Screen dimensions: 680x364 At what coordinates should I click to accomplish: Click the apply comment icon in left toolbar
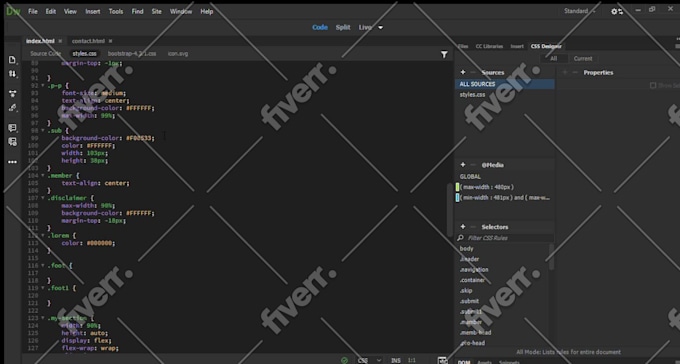[13, 128]
